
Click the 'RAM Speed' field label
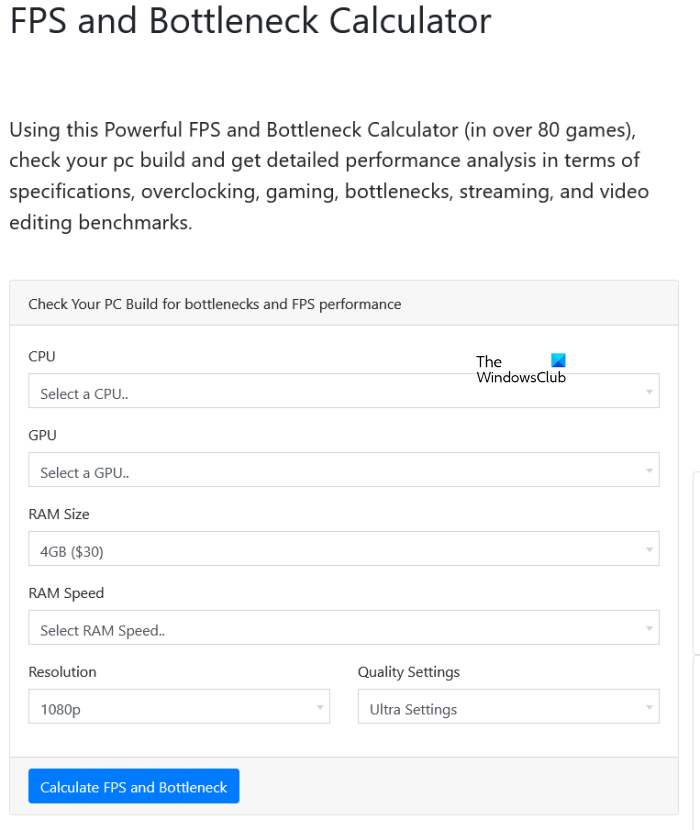[x=66, y=593]
